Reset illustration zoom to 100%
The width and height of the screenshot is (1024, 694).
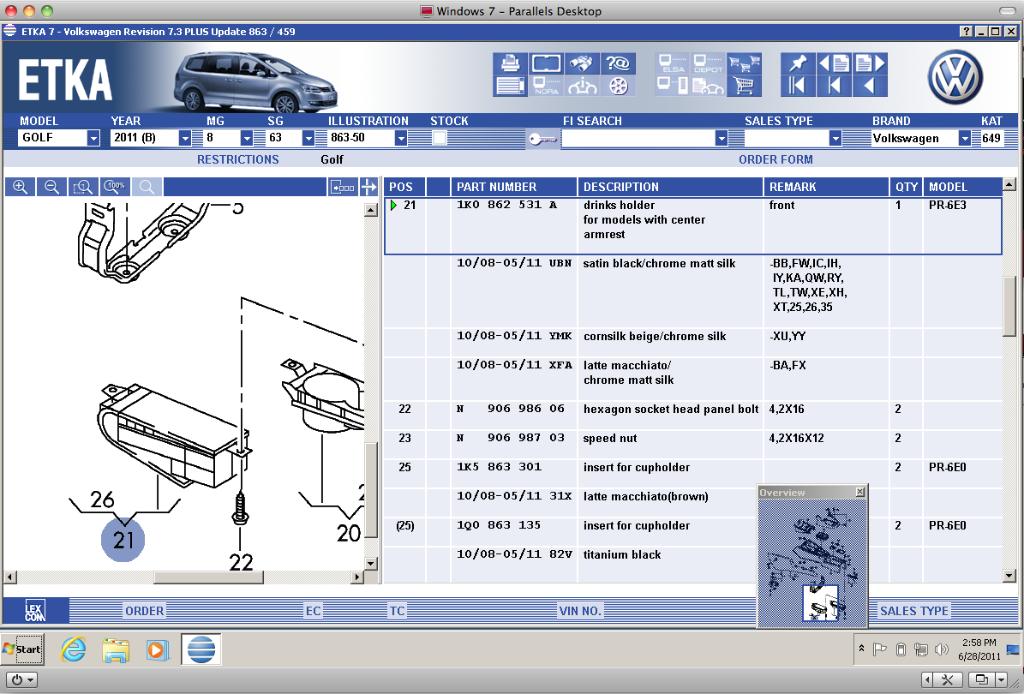(115, 187)
